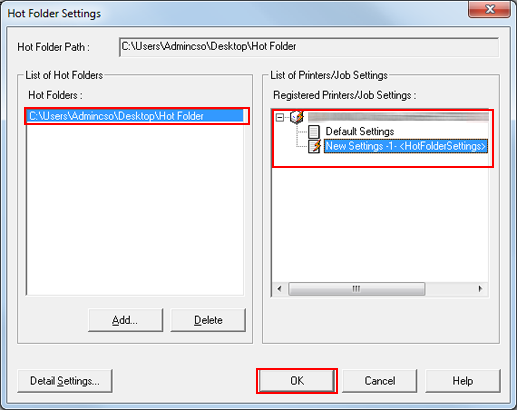Viewport: 517px width, 410px height.
Task: Click the horizontal scrollbar left arrow
Action: (280, 289)
